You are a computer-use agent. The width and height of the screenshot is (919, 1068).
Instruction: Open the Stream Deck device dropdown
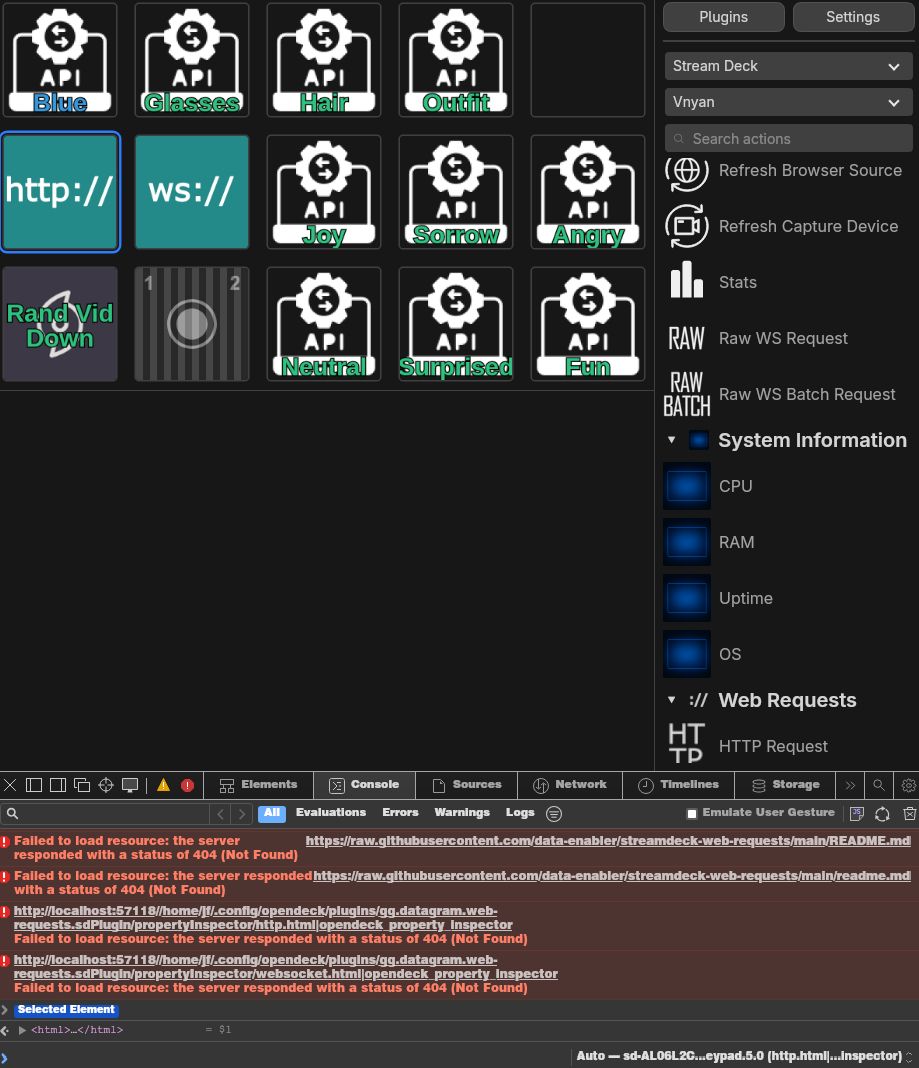788,66
